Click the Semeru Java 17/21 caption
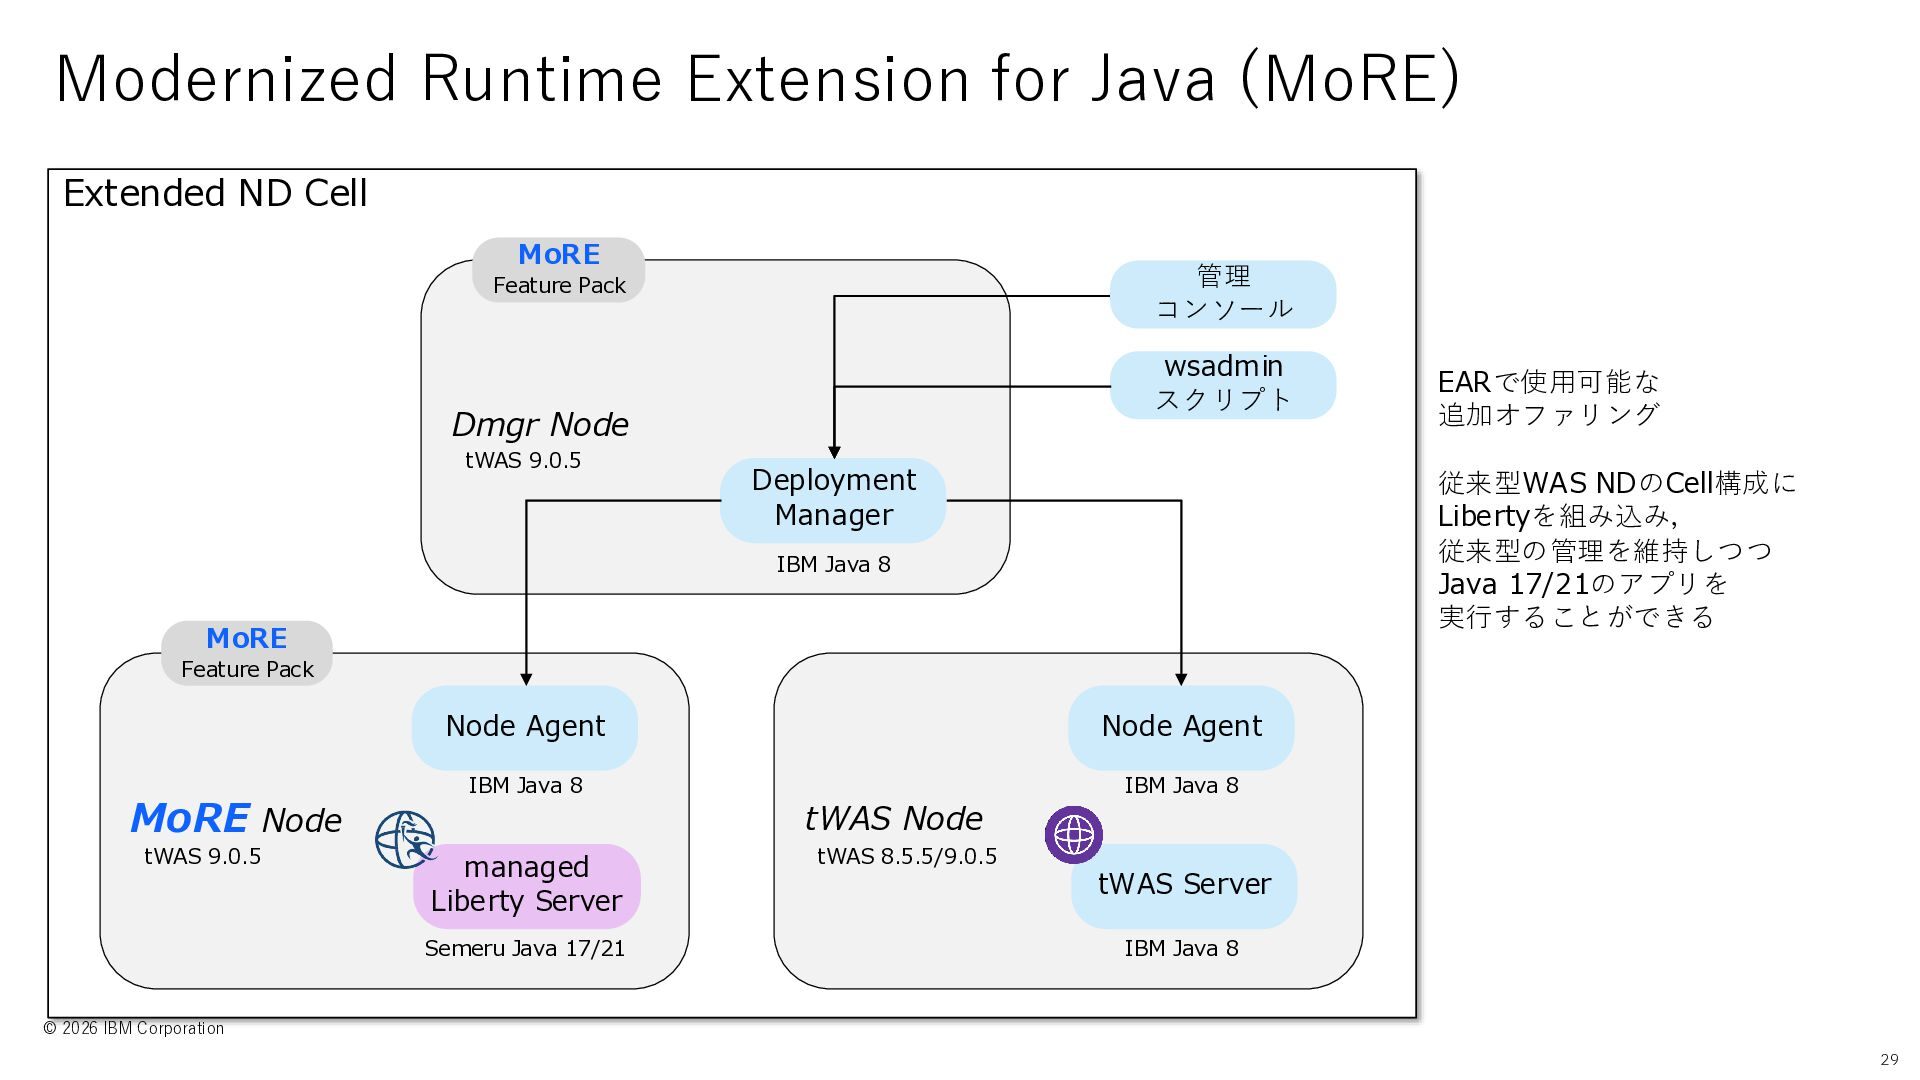1920x1080 pixels. pos(525,948)
